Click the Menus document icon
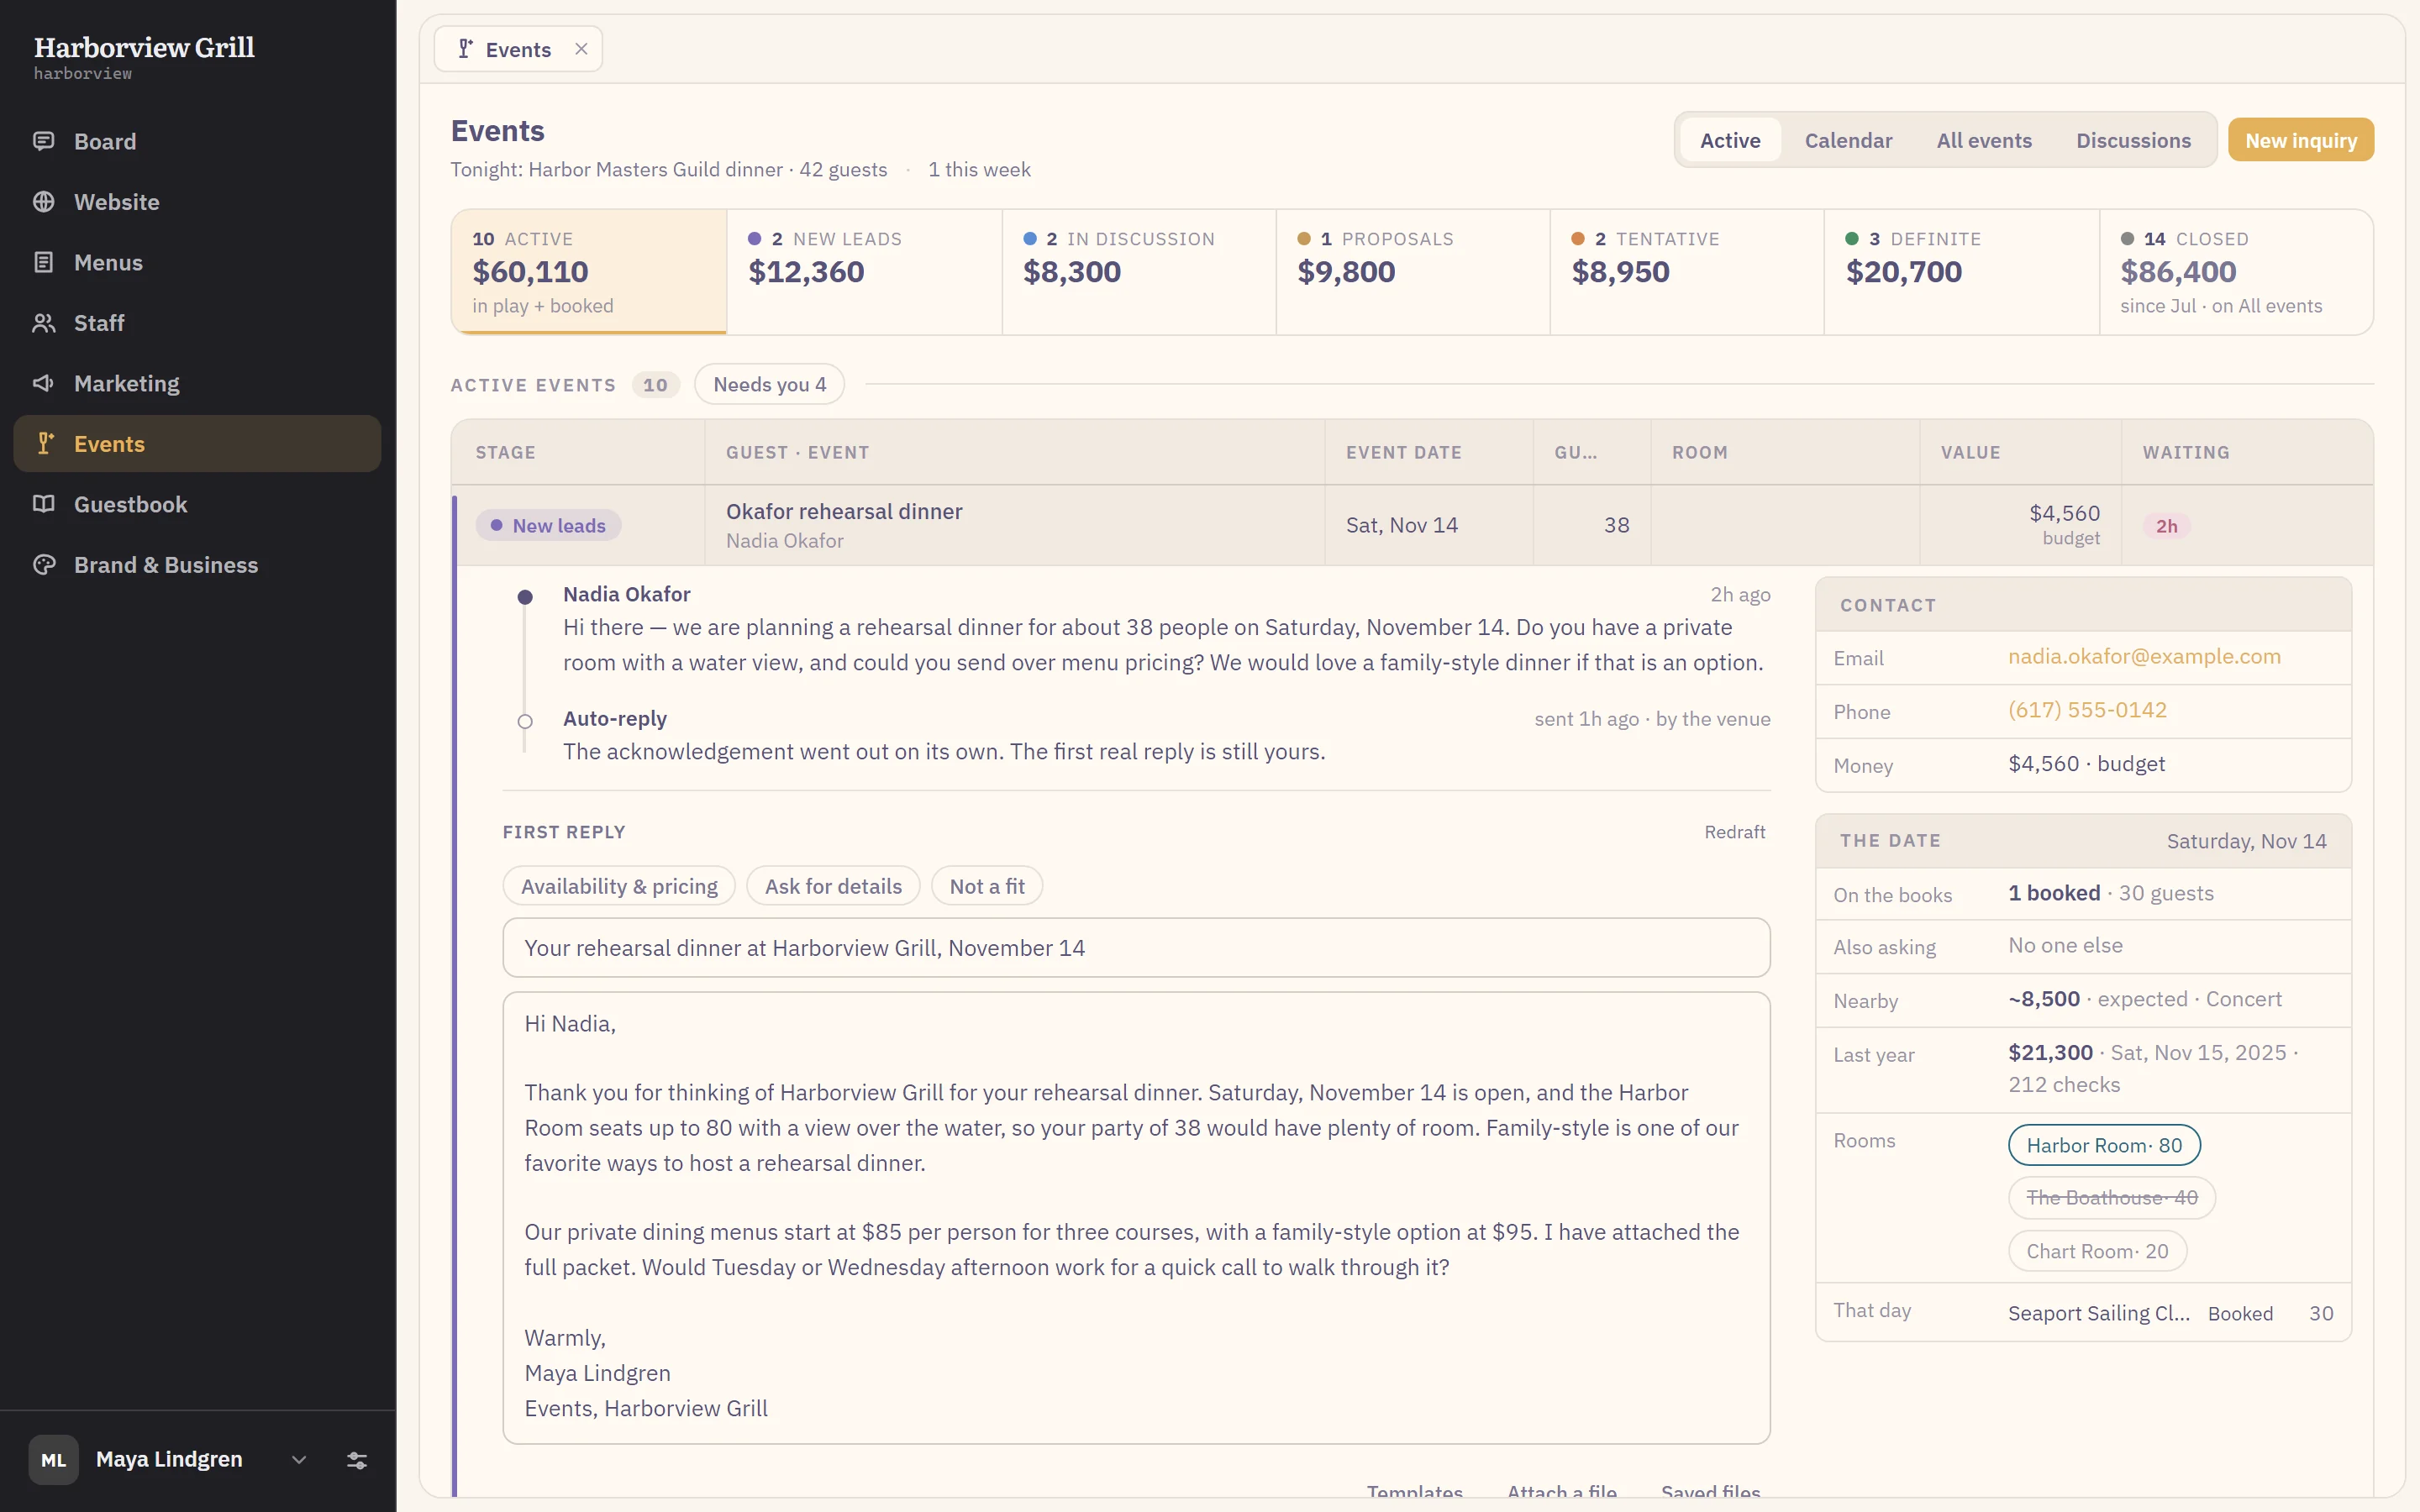This screenshot has height=1512, width=2420. coord(43,262)
